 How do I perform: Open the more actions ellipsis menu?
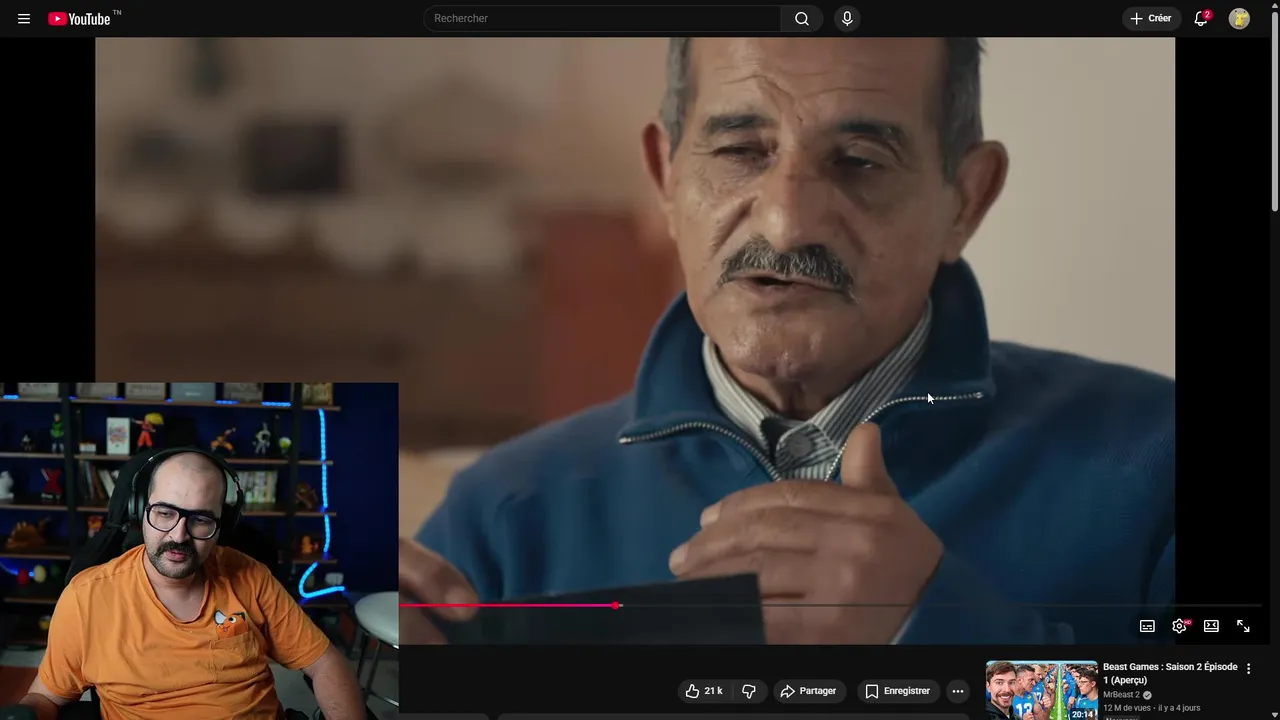[x=958, y=691]
